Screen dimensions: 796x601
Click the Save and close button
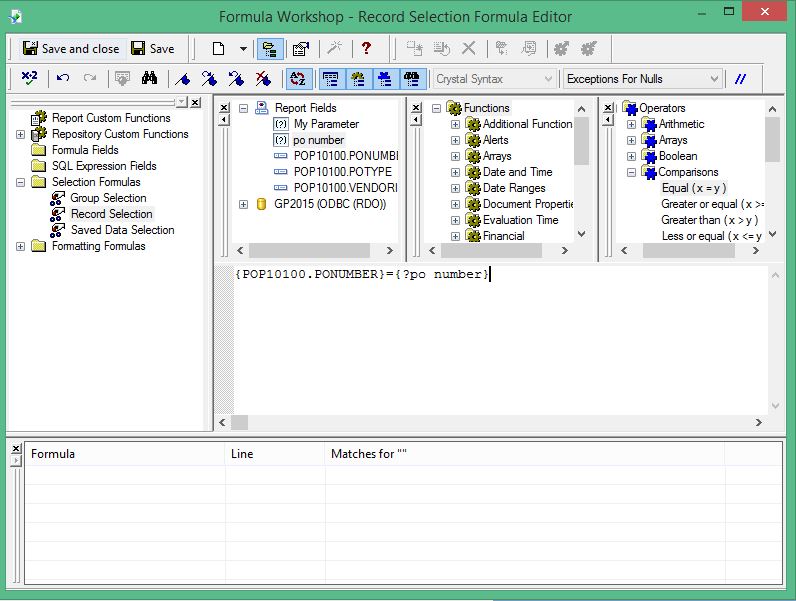click(x=71, y=49)
